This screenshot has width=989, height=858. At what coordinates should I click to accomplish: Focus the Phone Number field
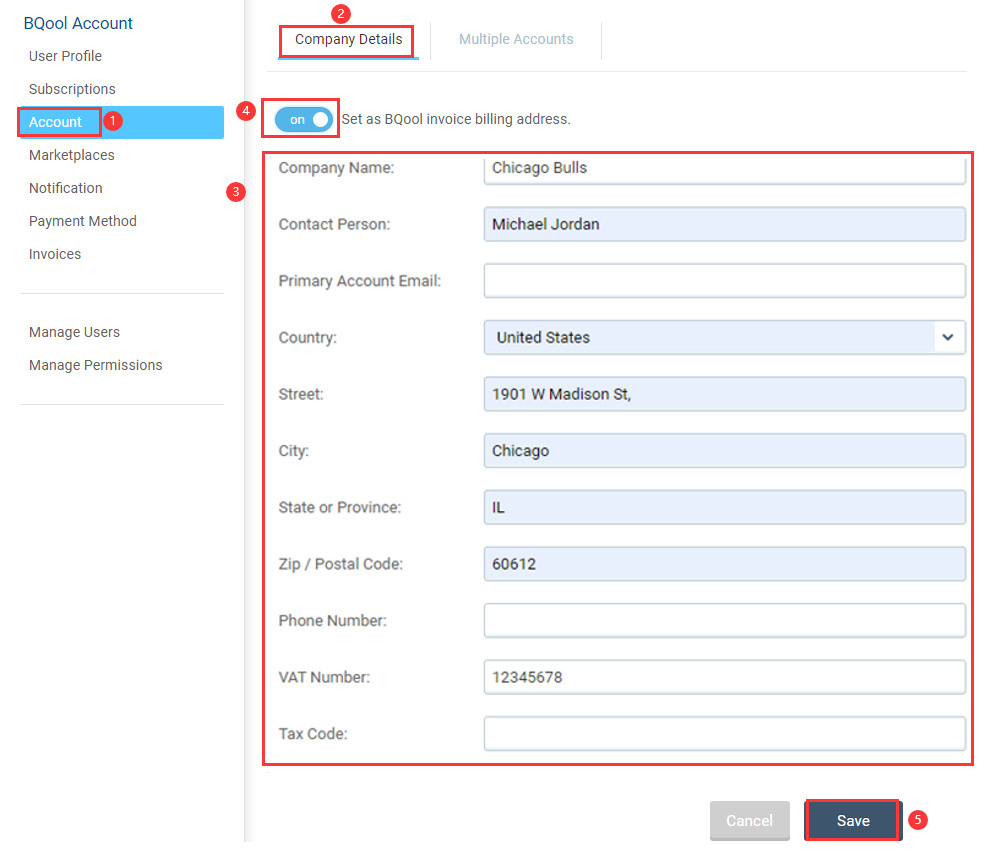724,621
